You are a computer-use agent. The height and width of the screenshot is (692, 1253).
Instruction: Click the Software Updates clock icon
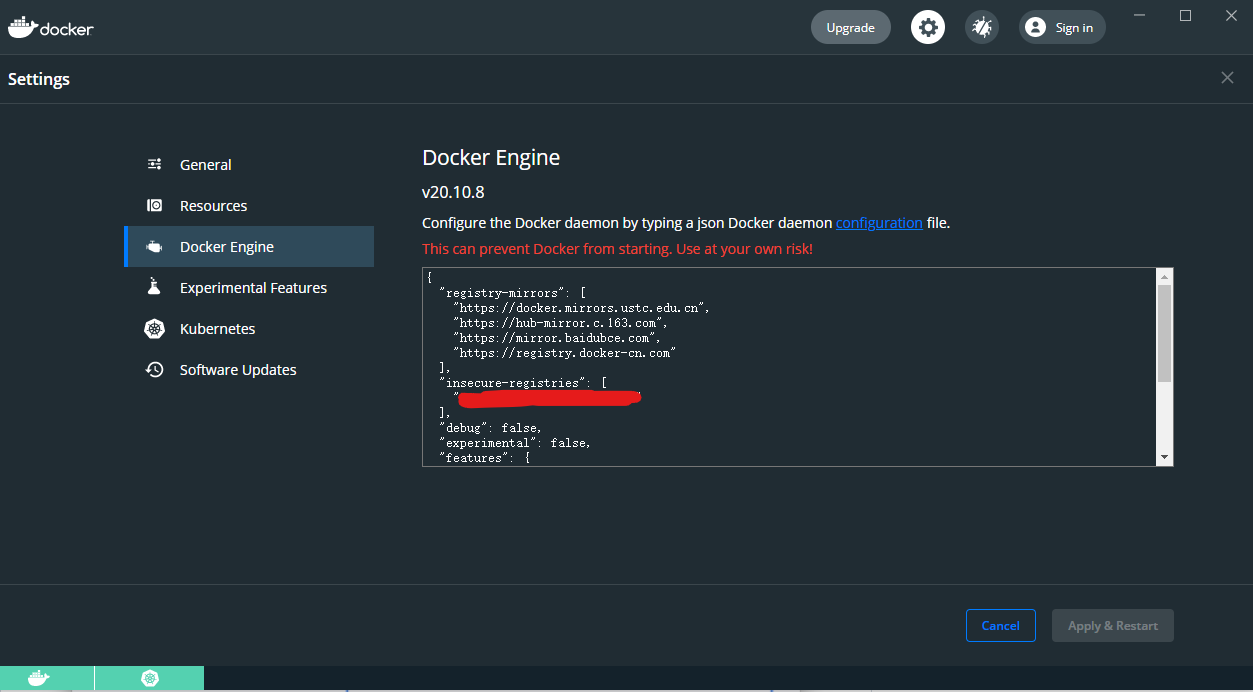[154, 370]
